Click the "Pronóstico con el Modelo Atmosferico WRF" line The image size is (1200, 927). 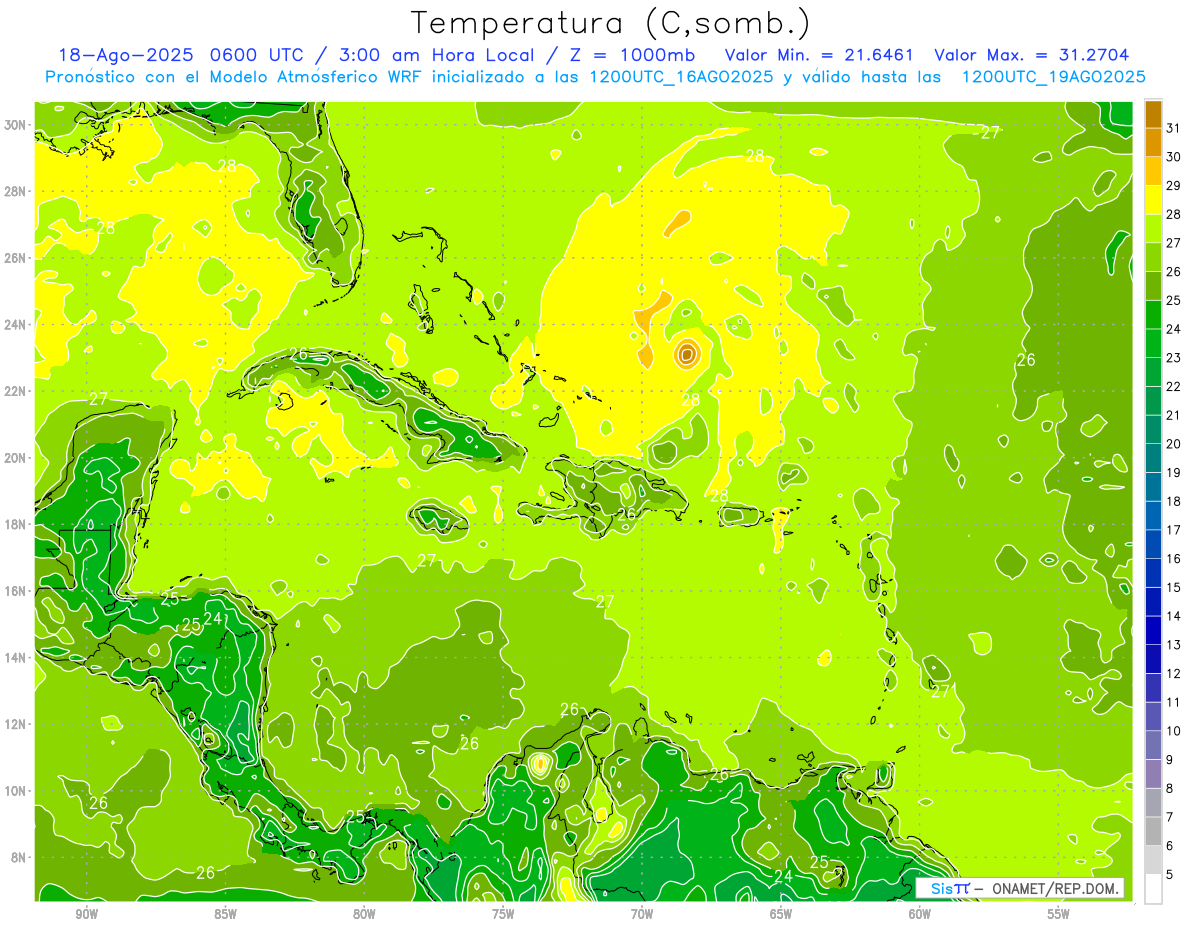[x=235, y=77]
